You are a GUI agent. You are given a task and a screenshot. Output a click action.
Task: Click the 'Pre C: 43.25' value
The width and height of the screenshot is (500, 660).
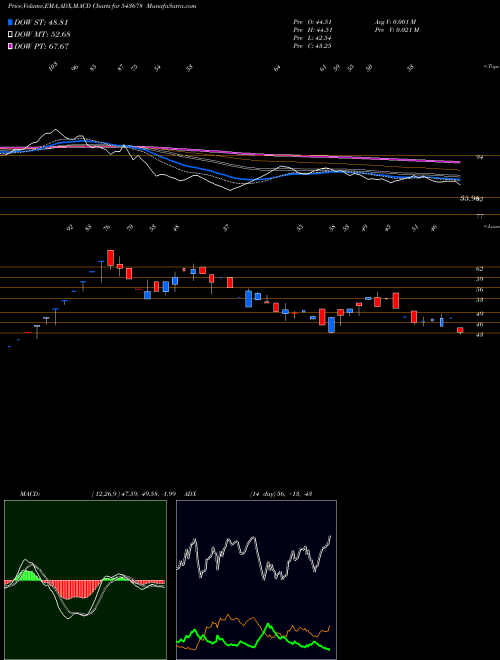(x=312, y=46)
